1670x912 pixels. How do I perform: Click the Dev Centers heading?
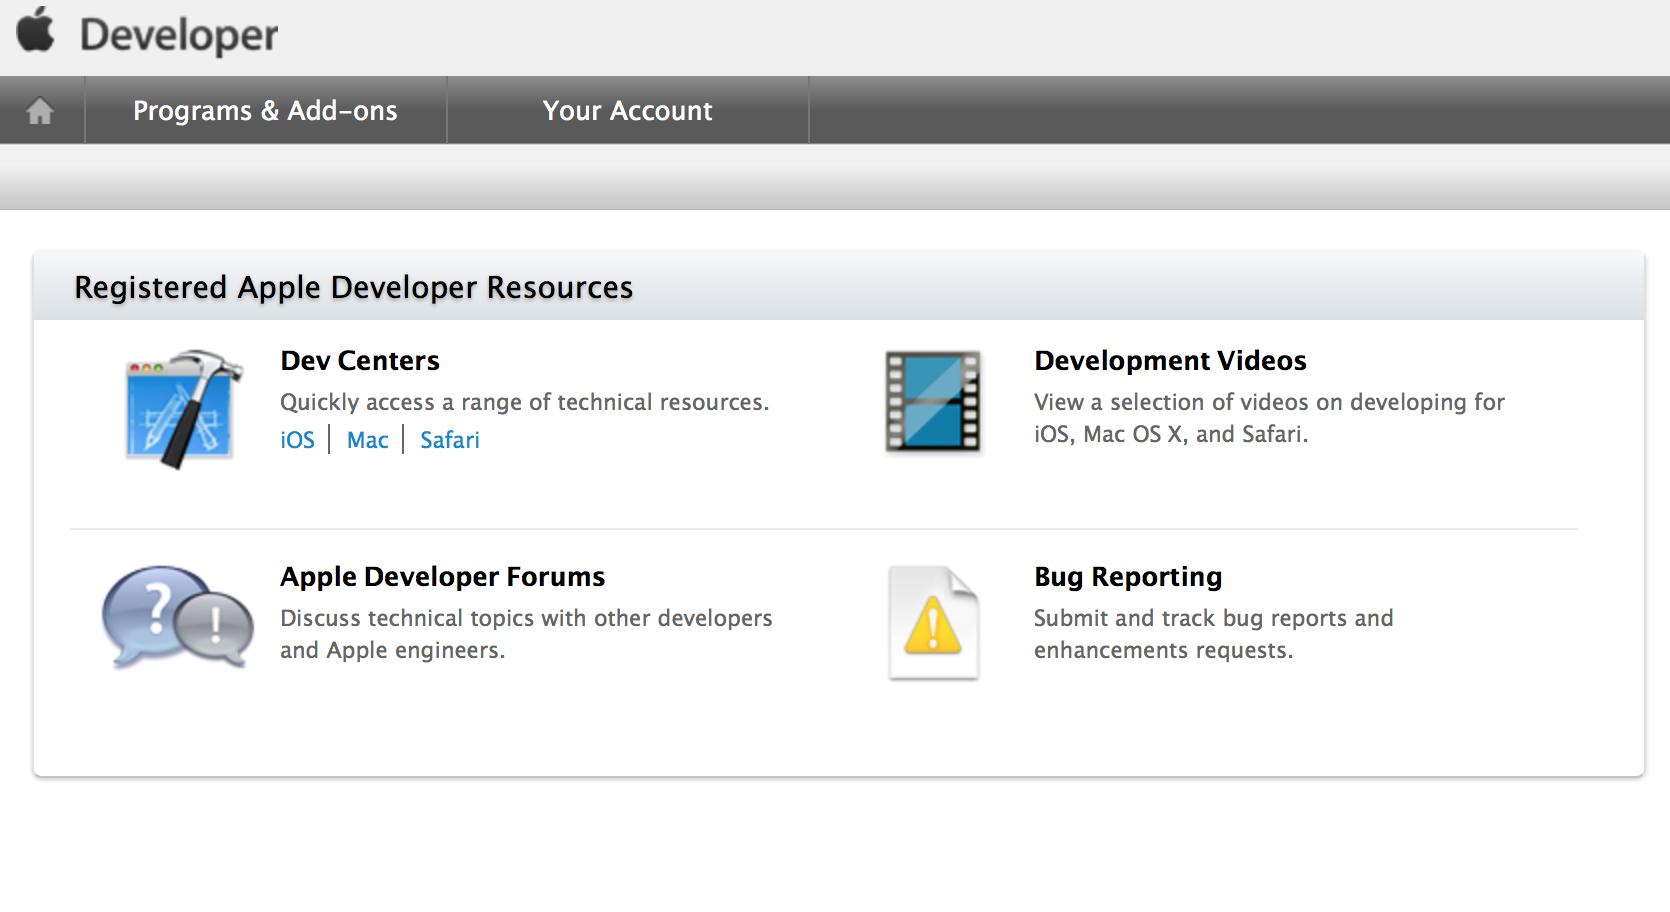[360, 360]
